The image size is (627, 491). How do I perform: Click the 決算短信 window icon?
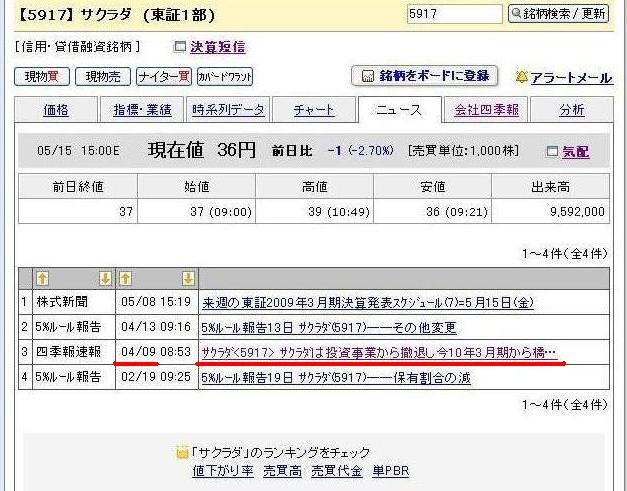tap(180, 47)
